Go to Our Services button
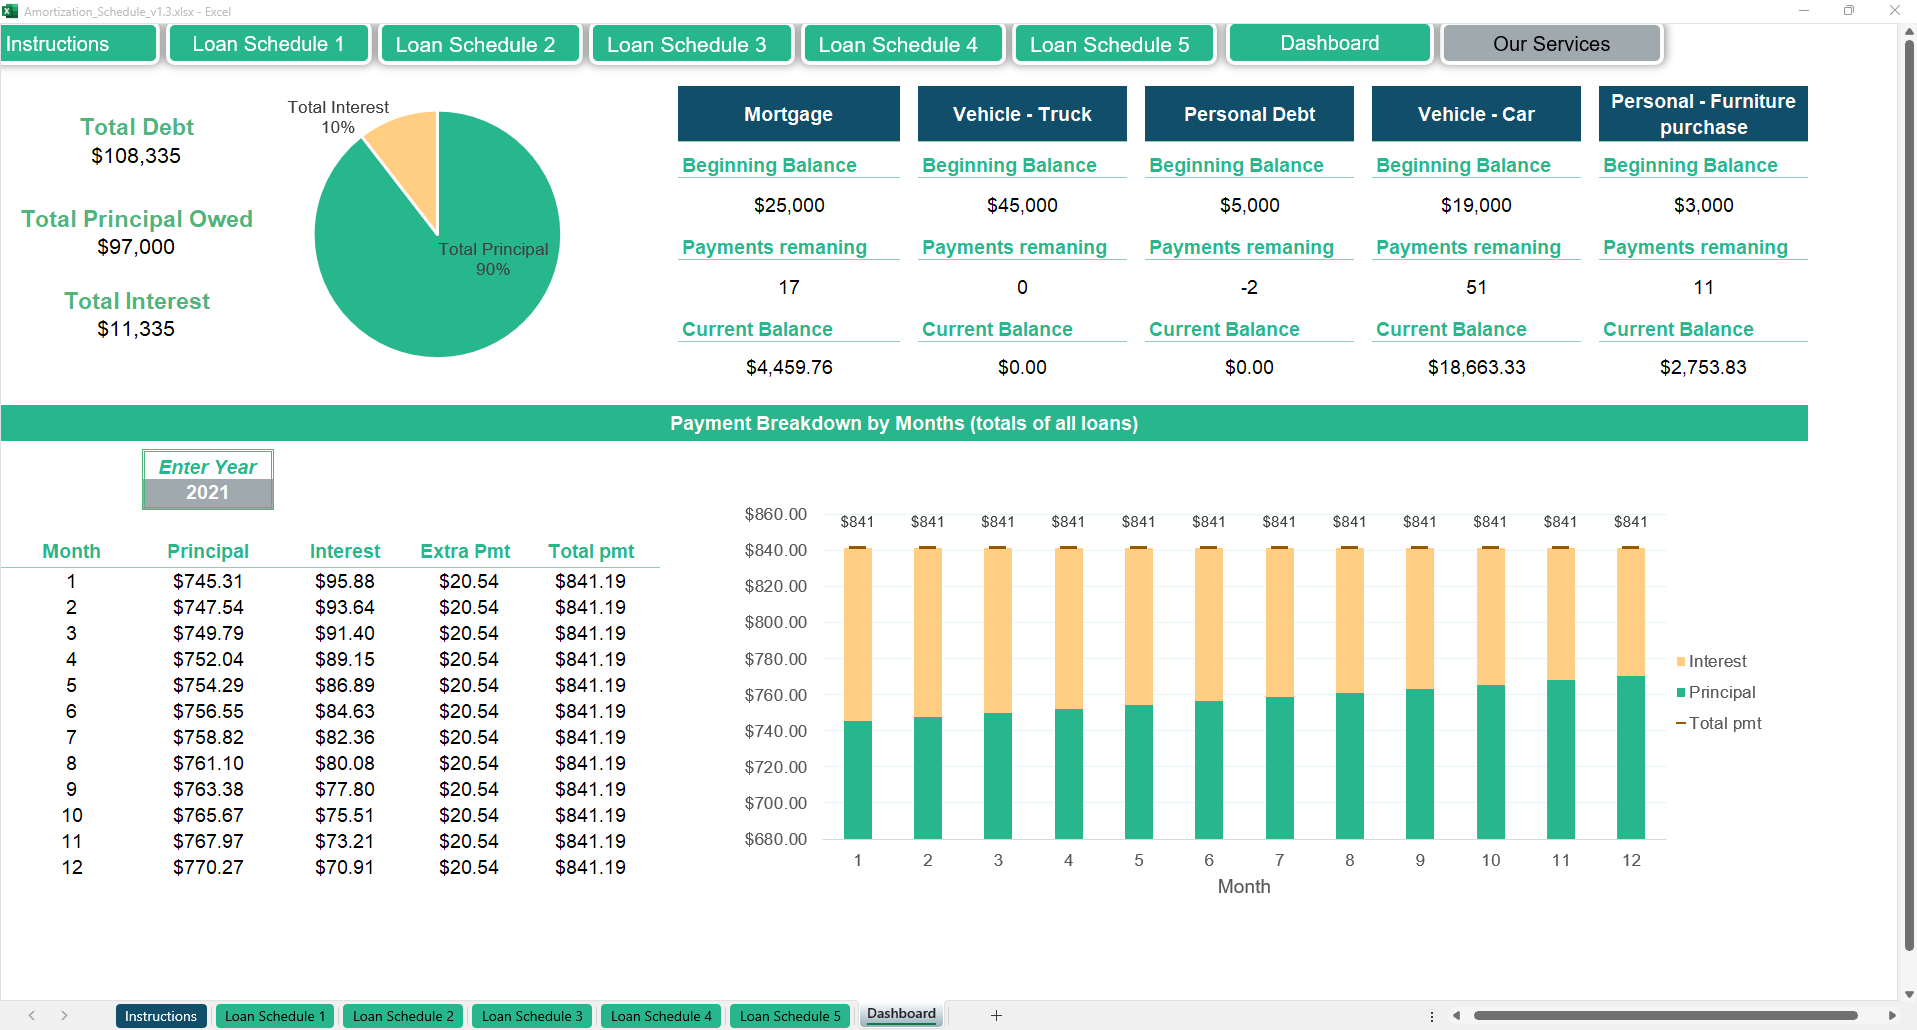The height and width of the screenshot is (1030, 1917). 1551,44
